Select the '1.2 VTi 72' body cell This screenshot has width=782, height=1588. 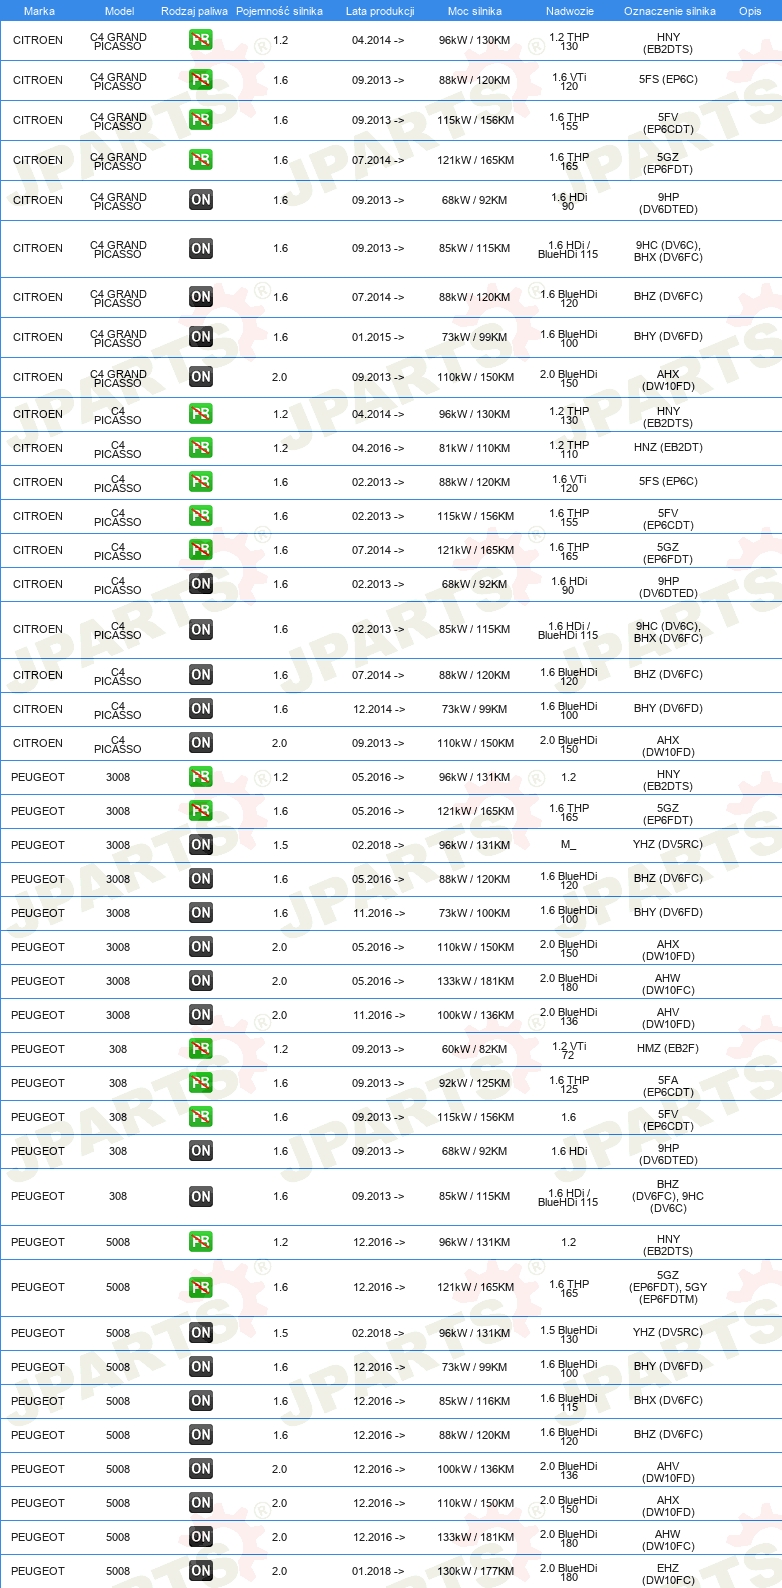tap(569, 1049)
